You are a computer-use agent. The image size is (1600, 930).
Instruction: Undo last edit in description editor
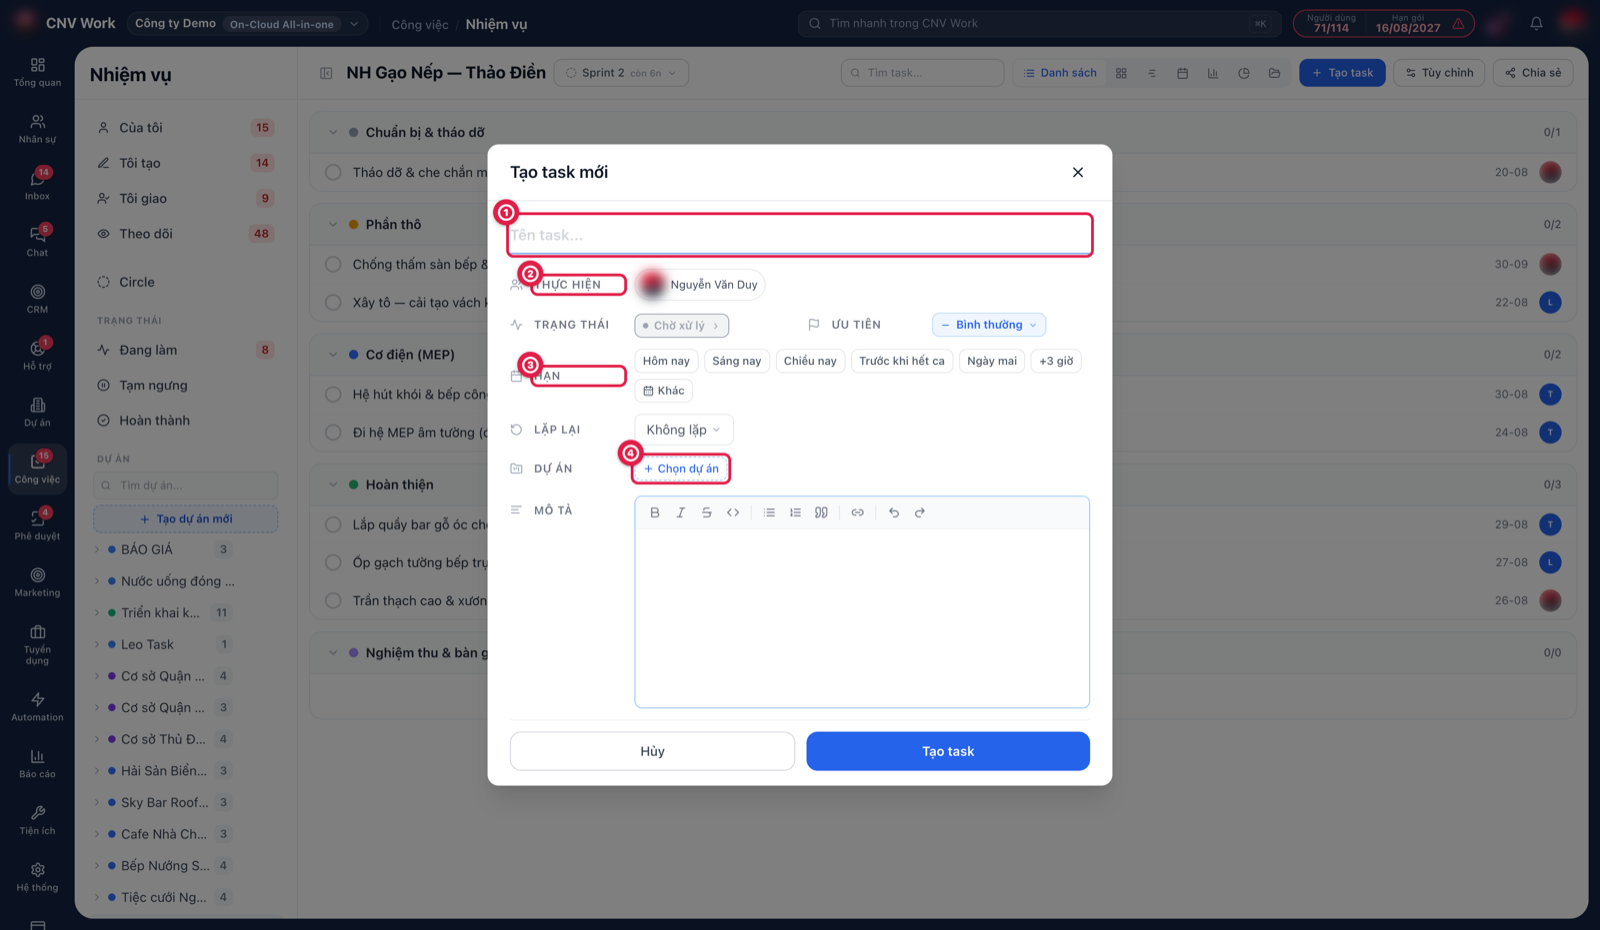click(x=894, y=512)
